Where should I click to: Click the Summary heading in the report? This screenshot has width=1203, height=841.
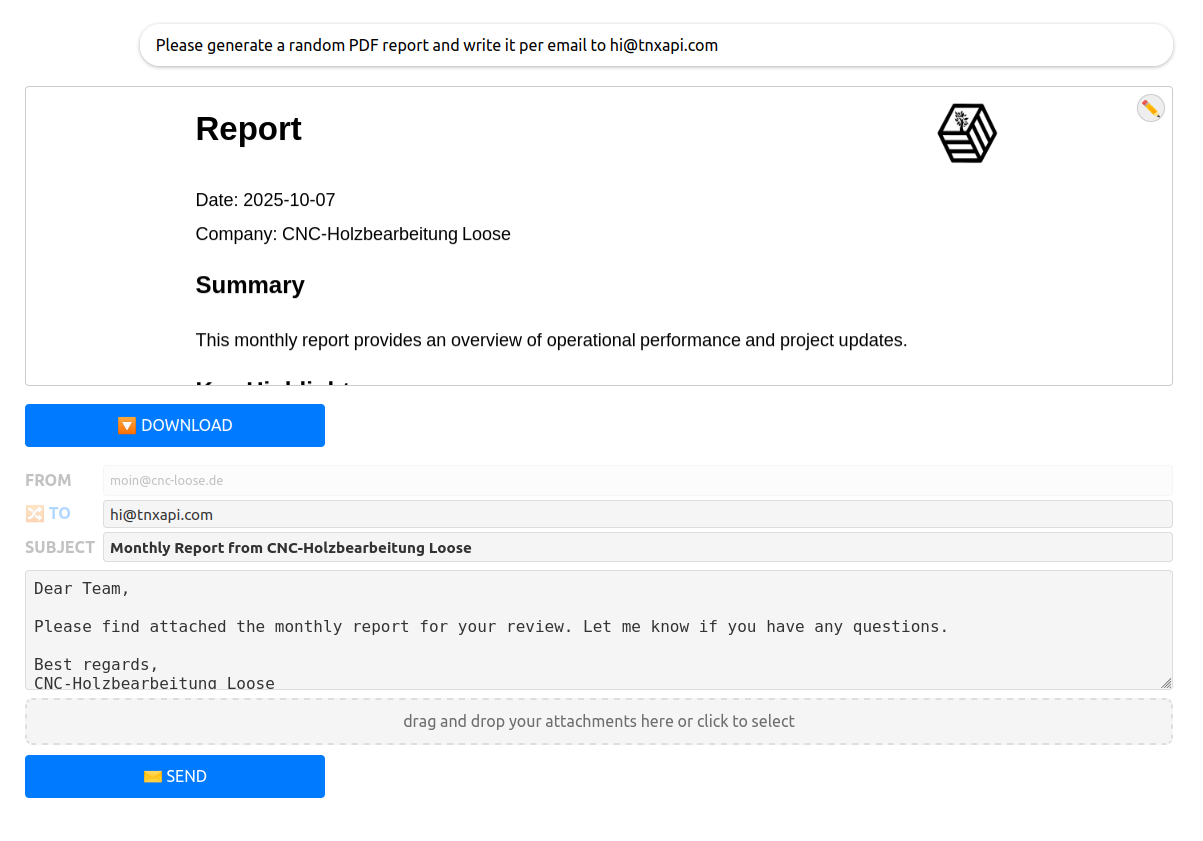pyautogui.click(x=250, y=285)
